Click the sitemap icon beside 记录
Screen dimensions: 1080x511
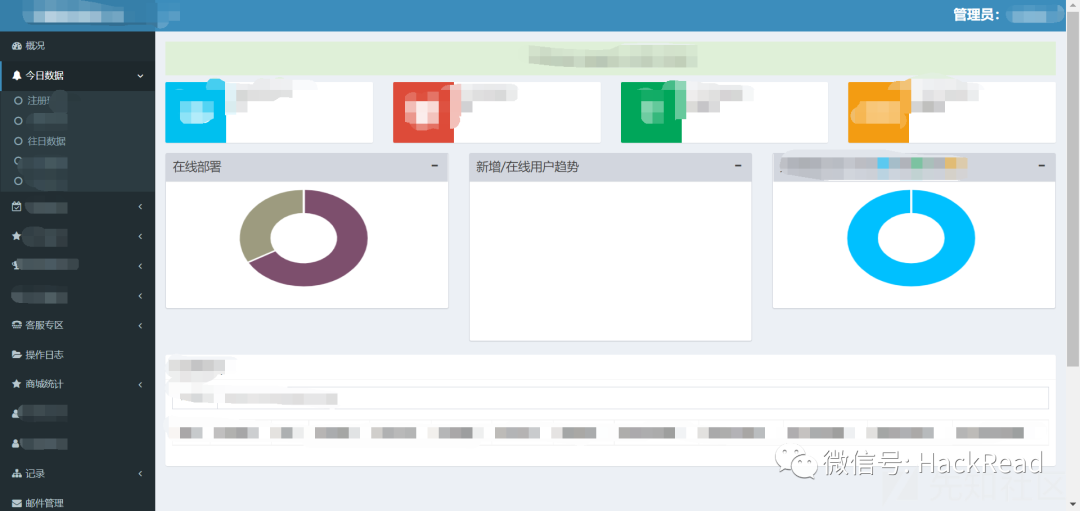click(x=17, y=473)
